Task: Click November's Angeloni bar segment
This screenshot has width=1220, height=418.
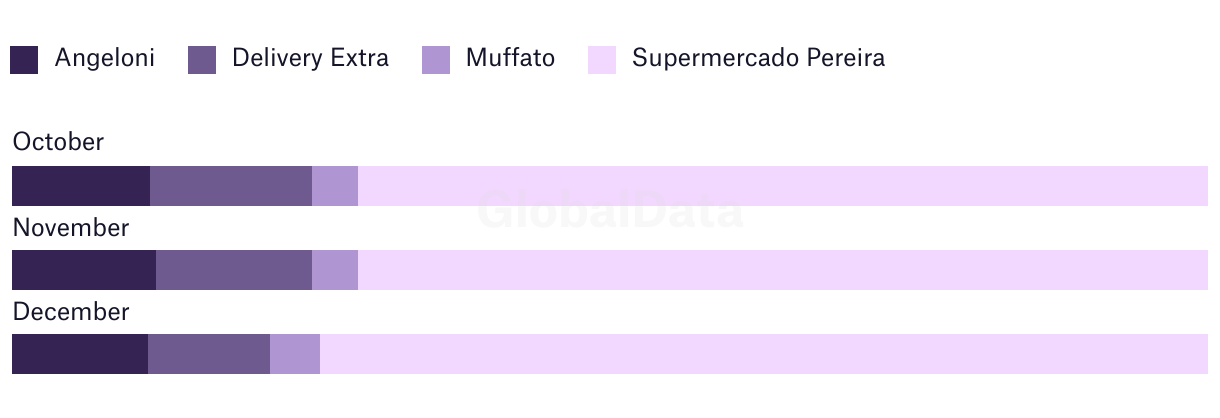Action: [x=84, y=270]
